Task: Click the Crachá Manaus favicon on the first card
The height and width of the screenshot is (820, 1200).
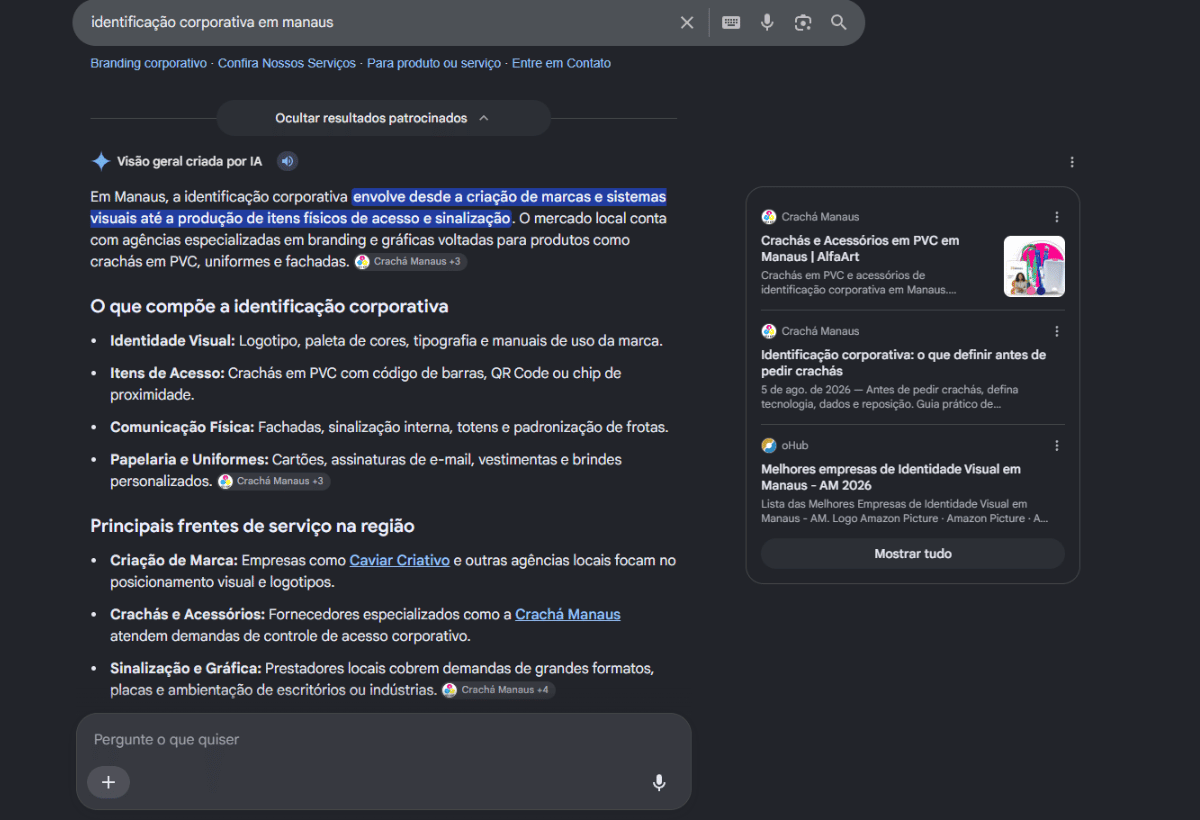Action: click(x=768, y=217)
